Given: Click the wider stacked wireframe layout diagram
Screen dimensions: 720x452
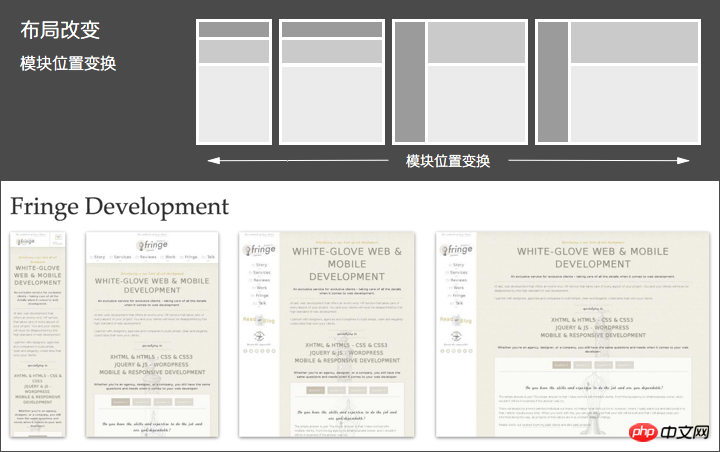Looking at the screenshot, I should coord(332,82).
